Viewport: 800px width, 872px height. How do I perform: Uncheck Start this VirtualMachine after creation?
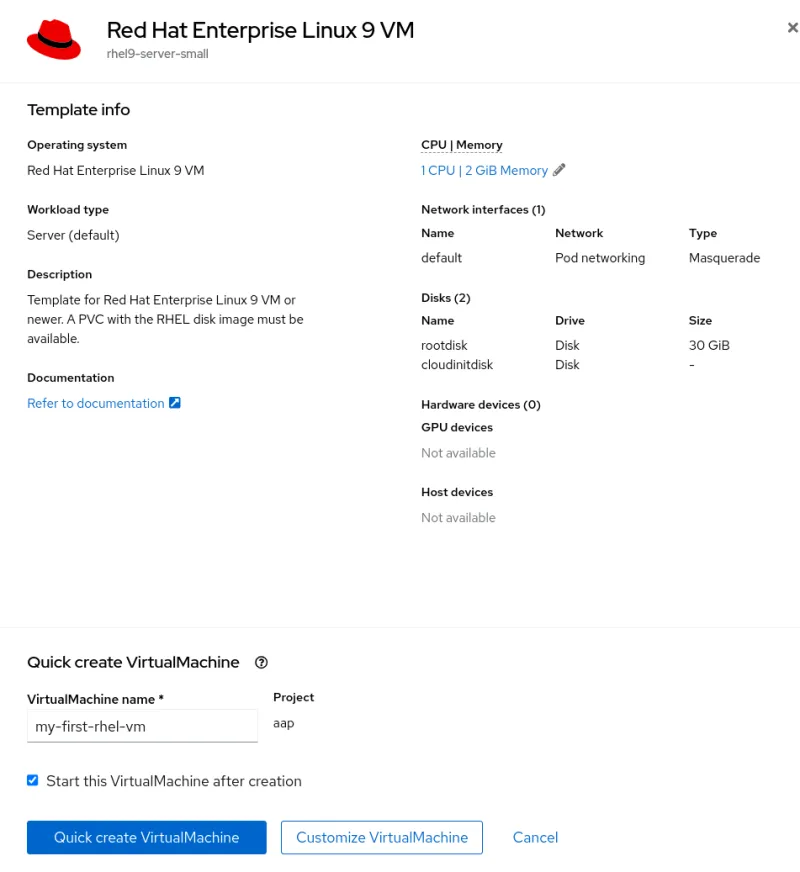tap(32, 781)
